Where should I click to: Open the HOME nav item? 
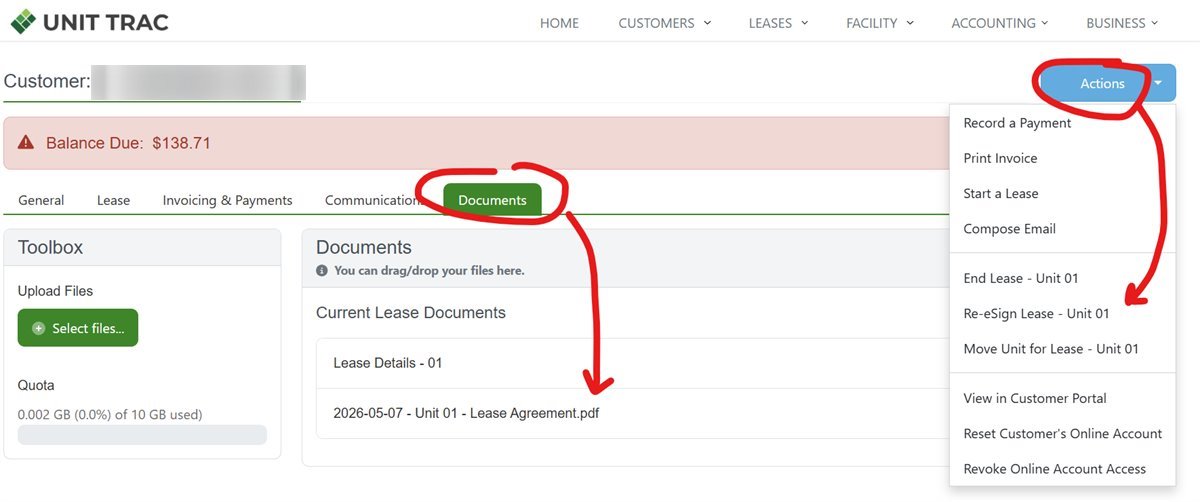point(559,23)
